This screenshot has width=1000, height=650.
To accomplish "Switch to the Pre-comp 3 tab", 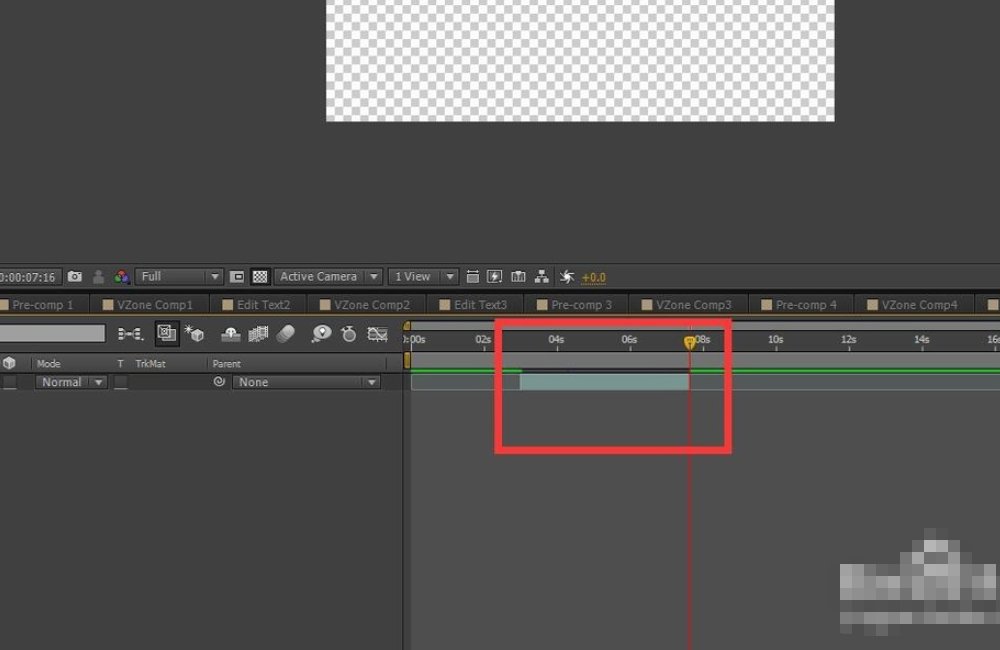I will (581, 305).
